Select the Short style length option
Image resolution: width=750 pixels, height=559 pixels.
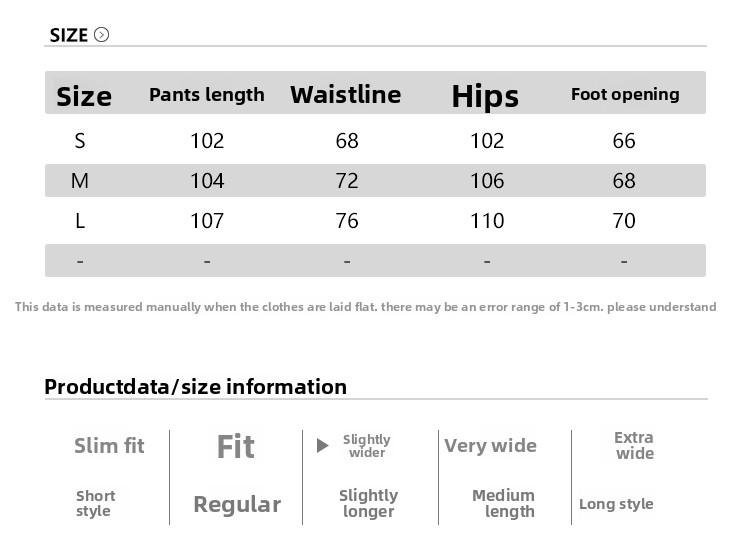pyautogui.click(x=95, y=503)
